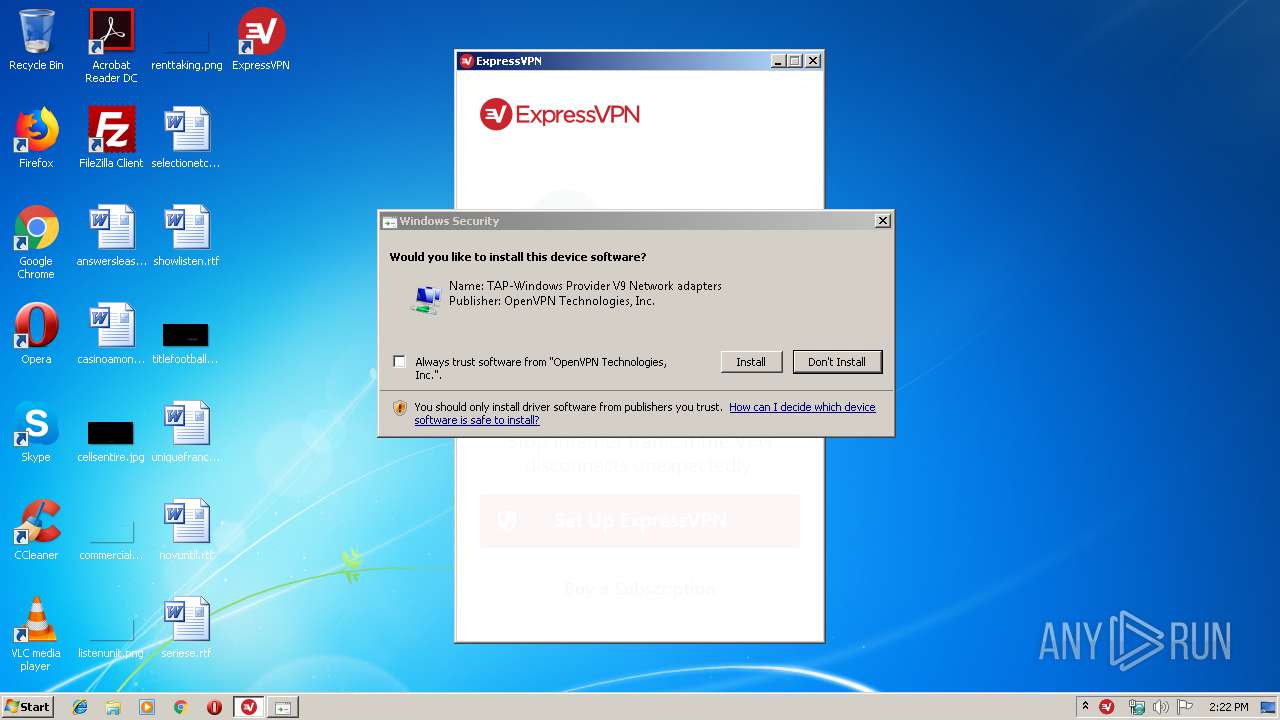Screen dimensions: 1280x720
Task: Click the taskbar clock 2:22 PM
Action: (x=1228, y=707)
